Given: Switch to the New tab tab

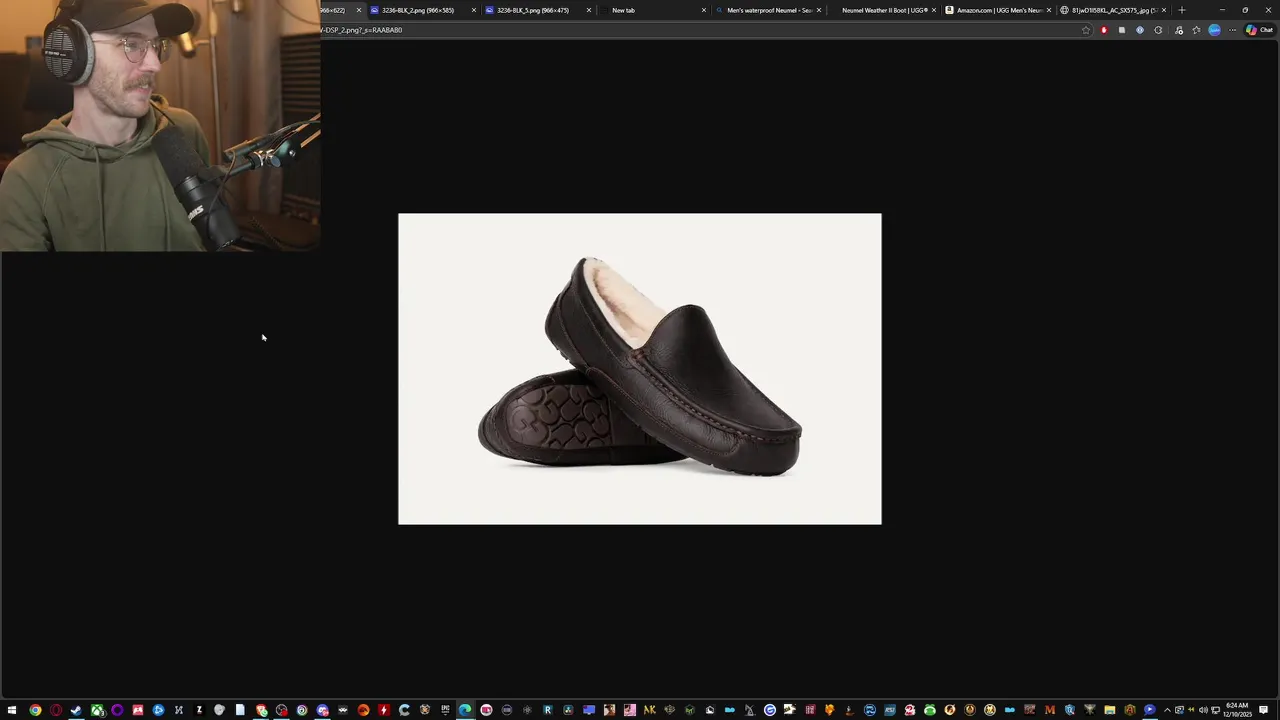Looking at the screenshot, I should coord(654,10).
